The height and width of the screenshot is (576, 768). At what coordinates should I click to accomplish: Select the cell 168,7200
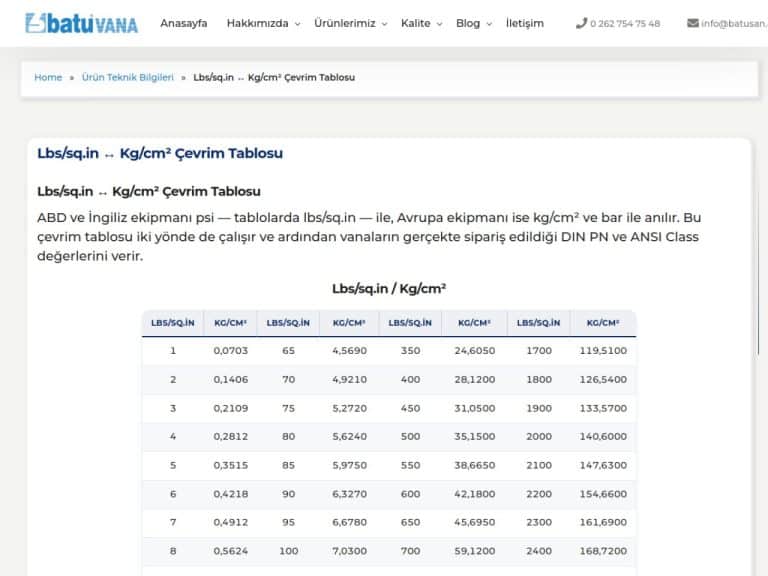click(x=603, y=551)
